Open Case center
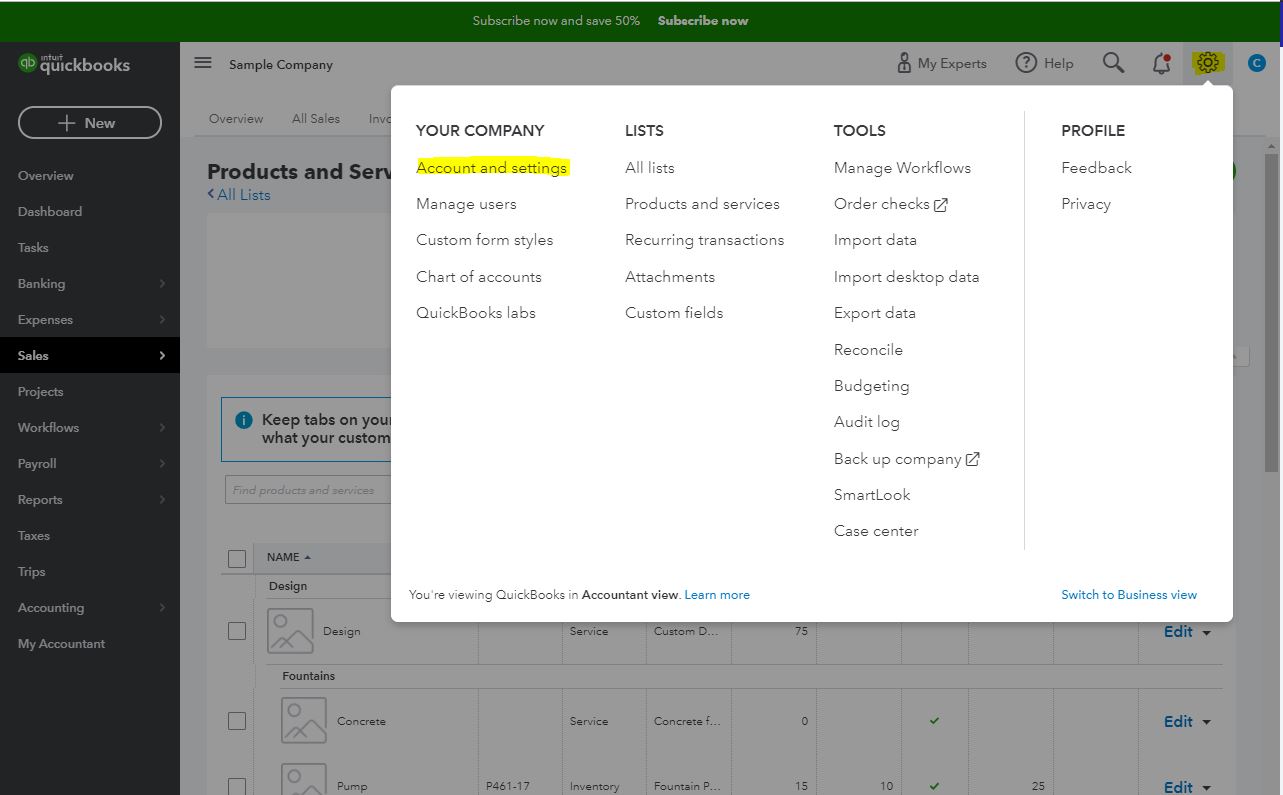The height and width of the screenshot is (795, 1283). click(876, 531)
